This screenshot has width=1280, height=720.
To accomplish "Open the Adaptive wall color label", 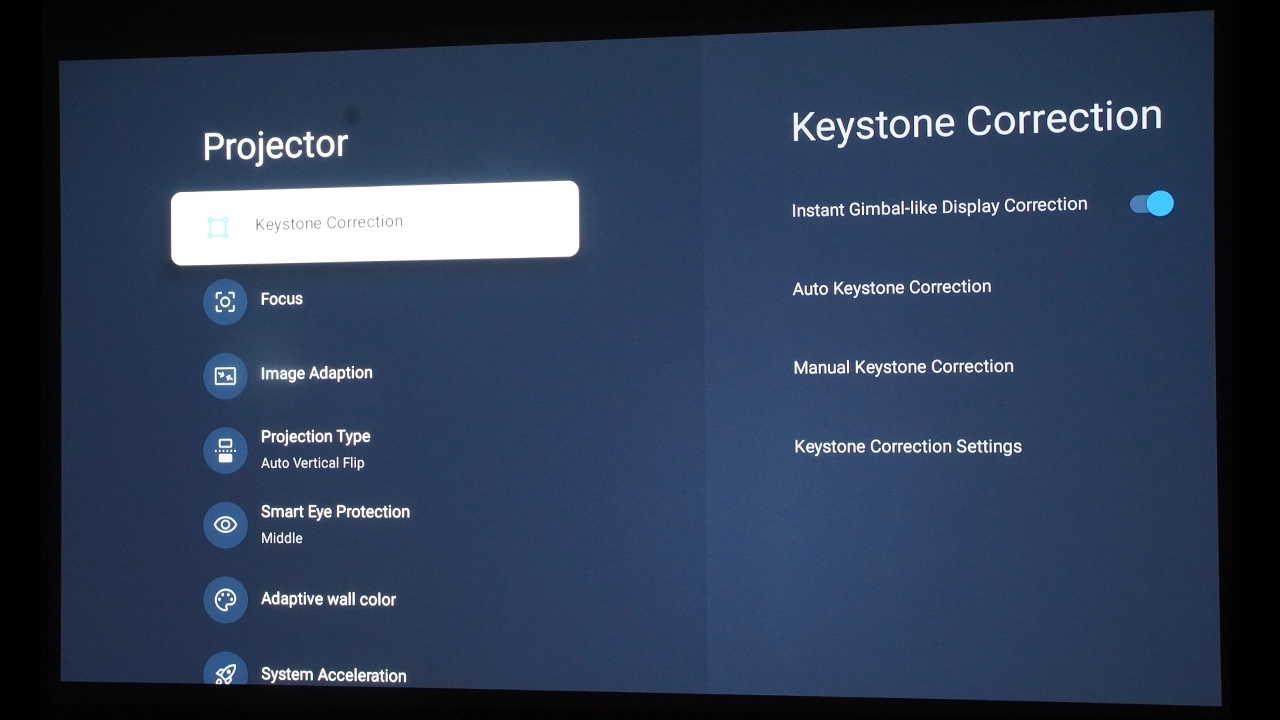I will click(328, 599).
